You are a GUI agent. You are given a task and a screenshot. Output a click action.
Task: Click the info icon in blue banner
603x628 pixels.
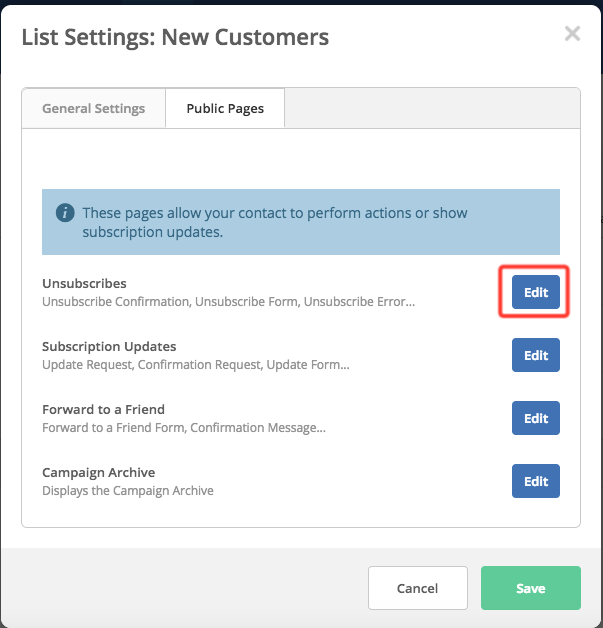[65, 213]
